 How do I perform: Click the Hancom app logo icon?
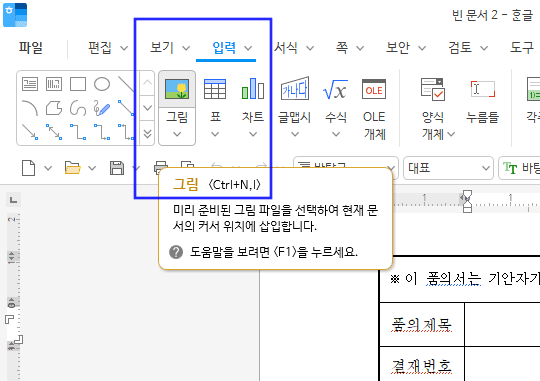pyautogui.click(x=15, y=15)
